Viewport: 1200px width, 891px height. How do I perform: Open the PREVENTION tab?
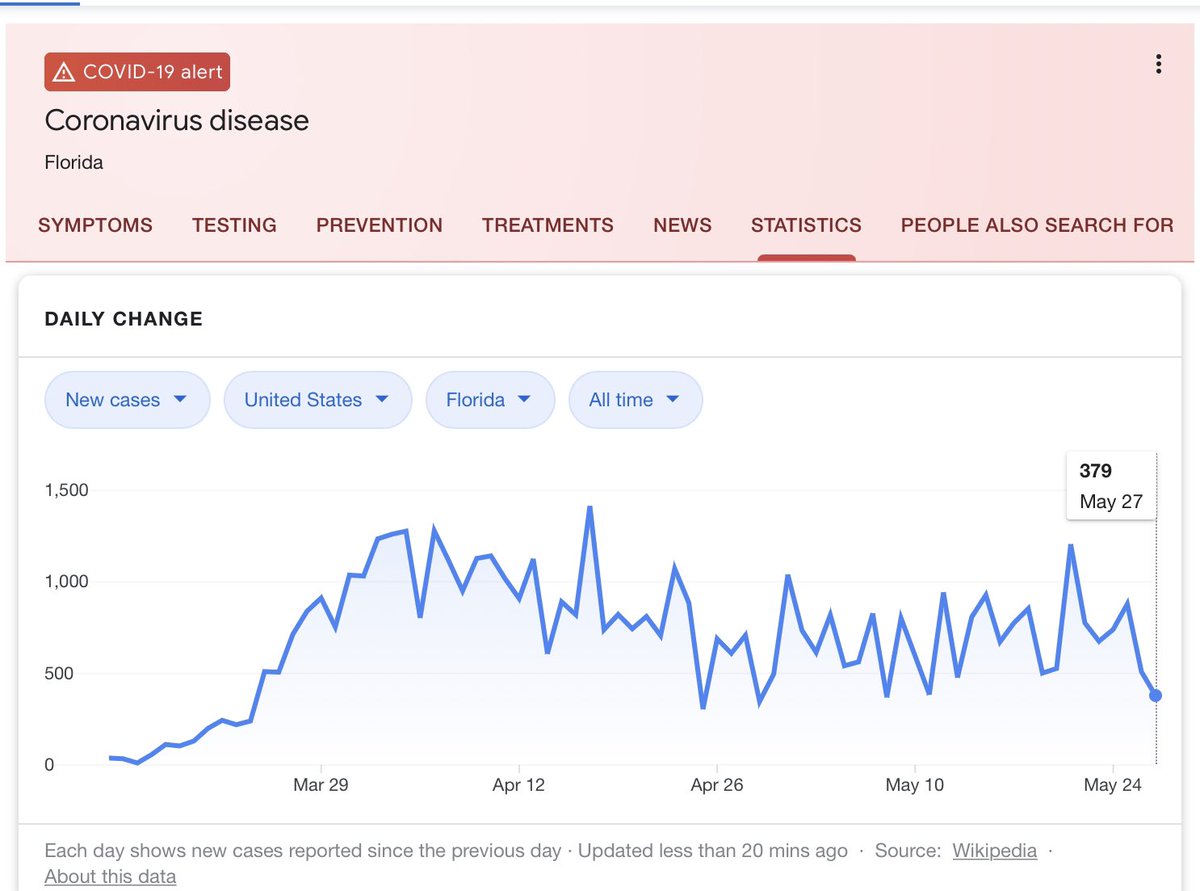(379, 225)
